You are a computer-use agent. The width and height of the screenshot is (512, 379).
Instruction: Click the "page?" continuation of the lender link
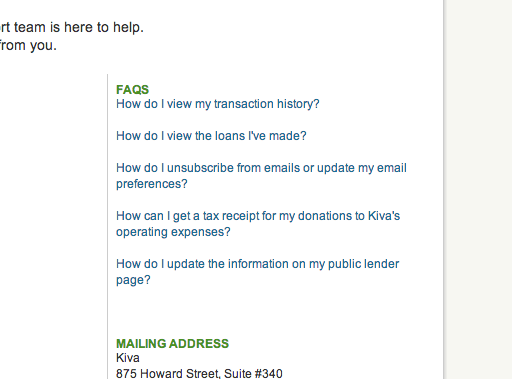tap(133, 280)
